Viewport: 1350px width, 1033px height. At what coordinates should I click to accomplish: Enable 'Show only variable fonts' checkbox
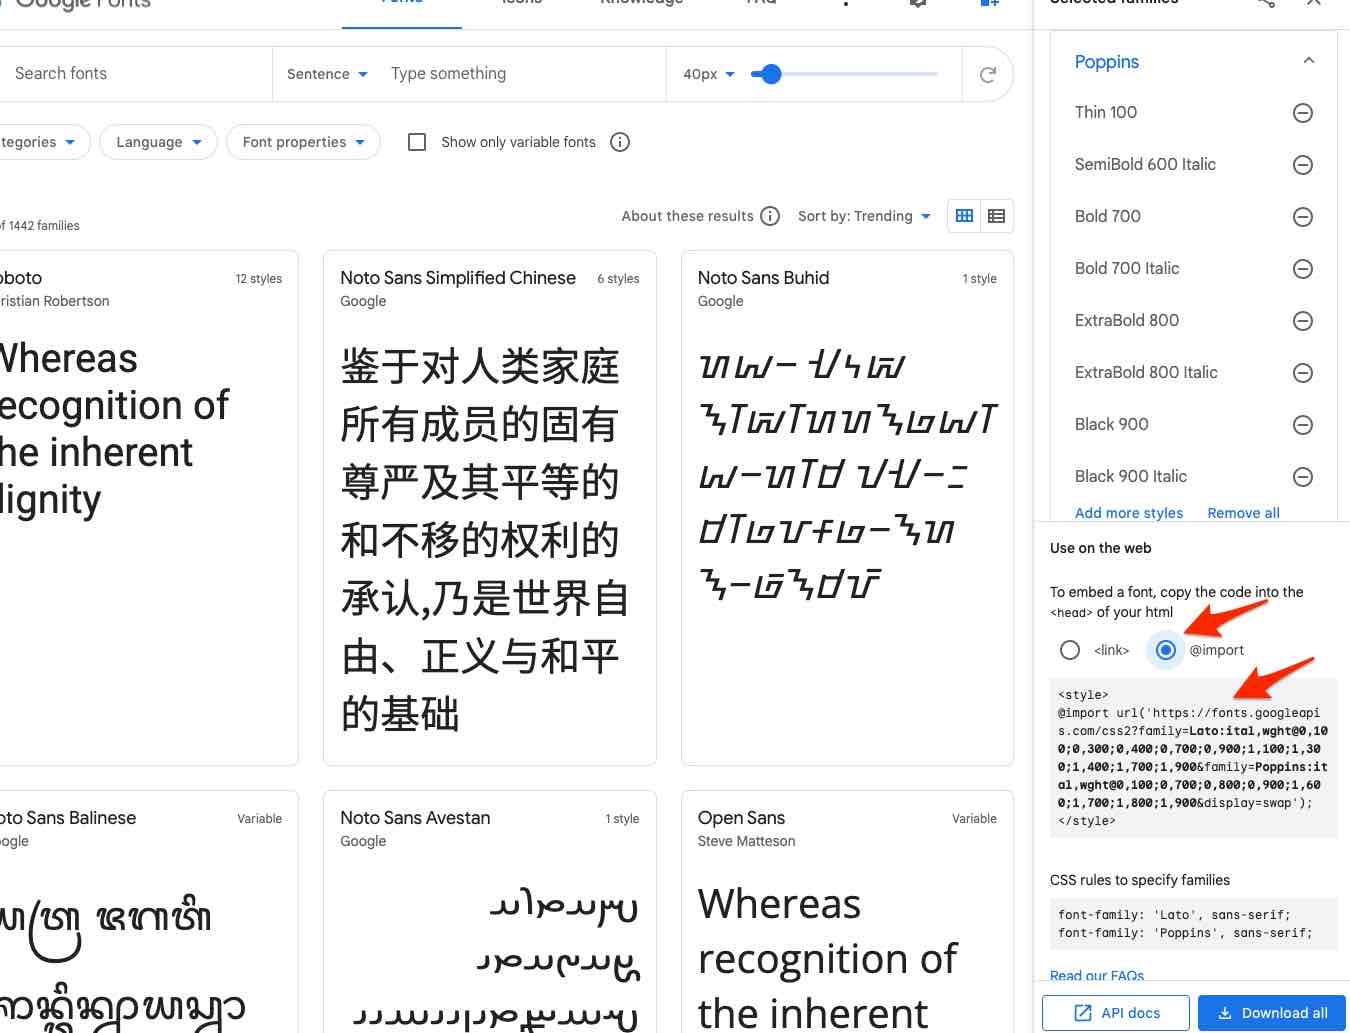(417, 142)
